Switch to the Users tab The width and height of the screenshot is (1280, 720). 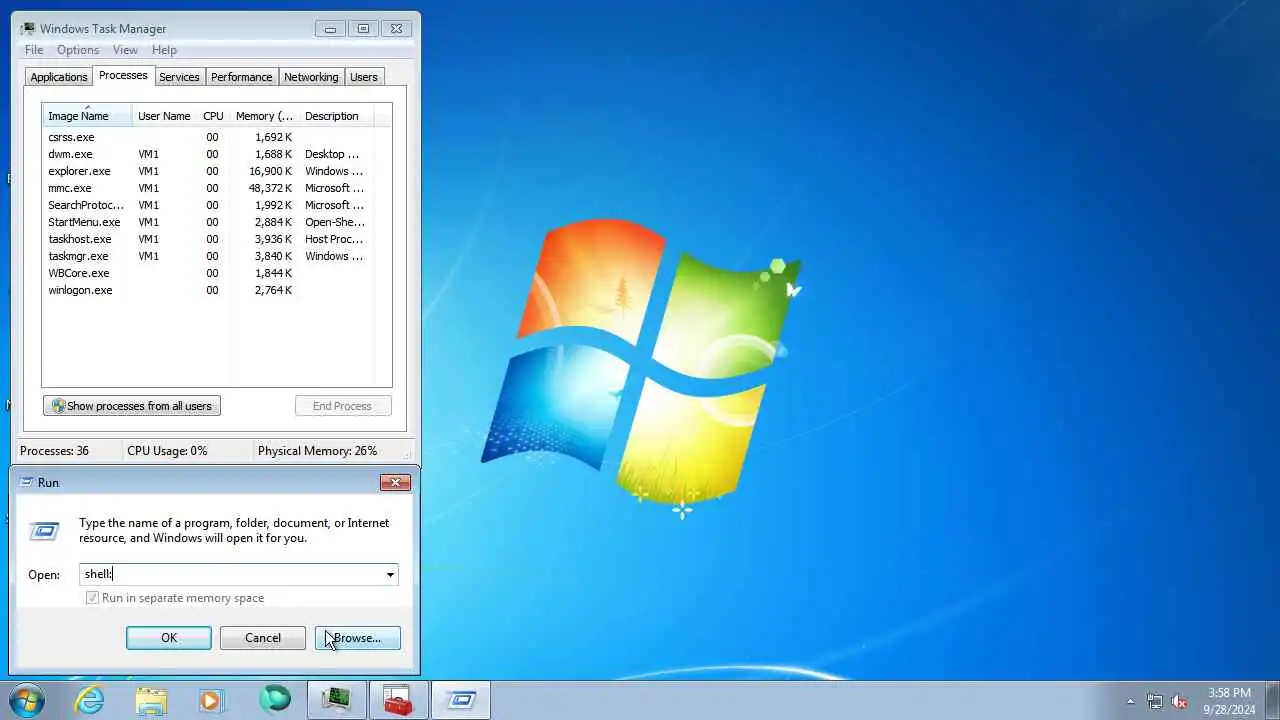click(x=364, y=77)
